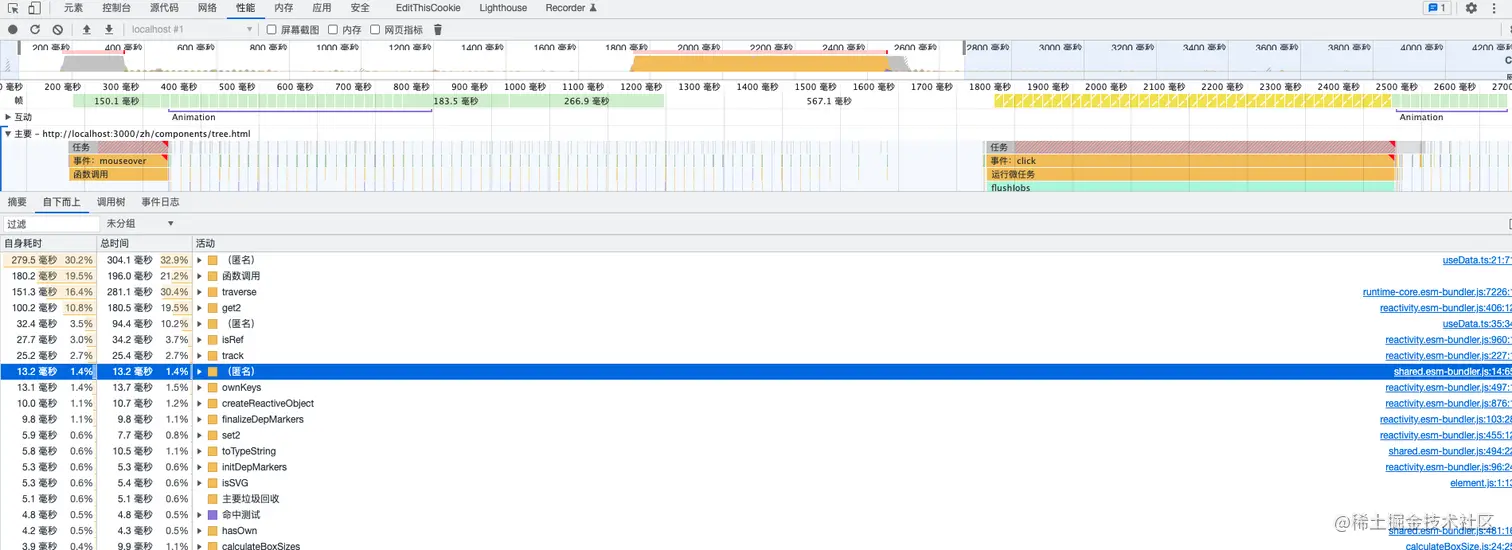
Task: Select the initDepMarkers row
Action: point(756,467)
